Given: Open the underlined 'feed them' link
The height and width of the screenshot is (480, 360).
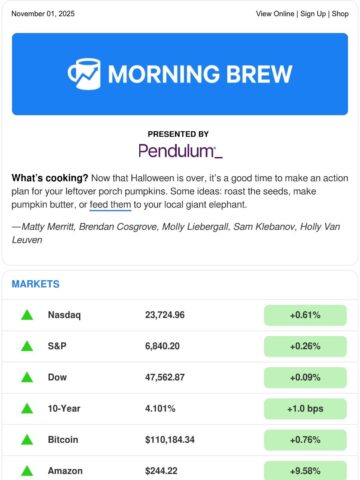Looking at the screenshot, I should pos(110,205).
